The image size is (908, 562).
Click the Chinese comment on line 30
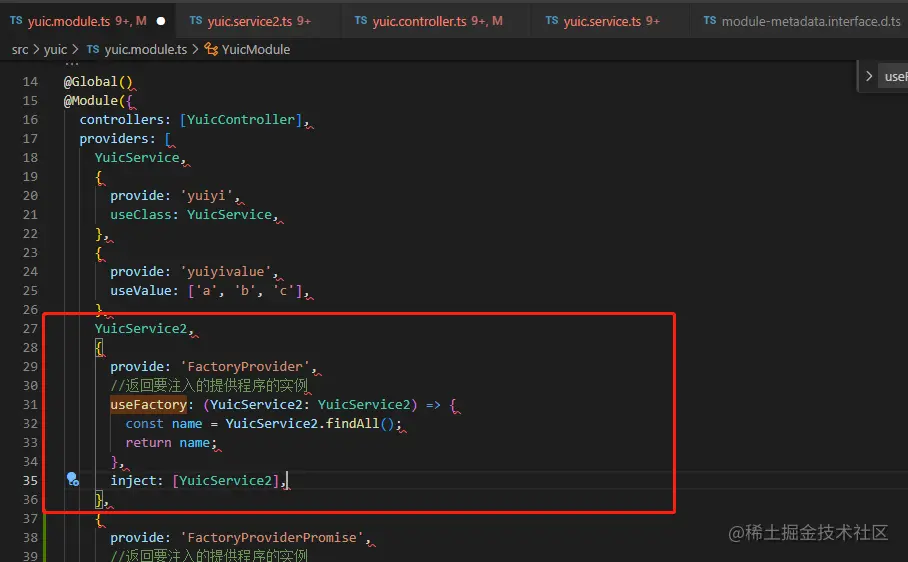(209, 386)
